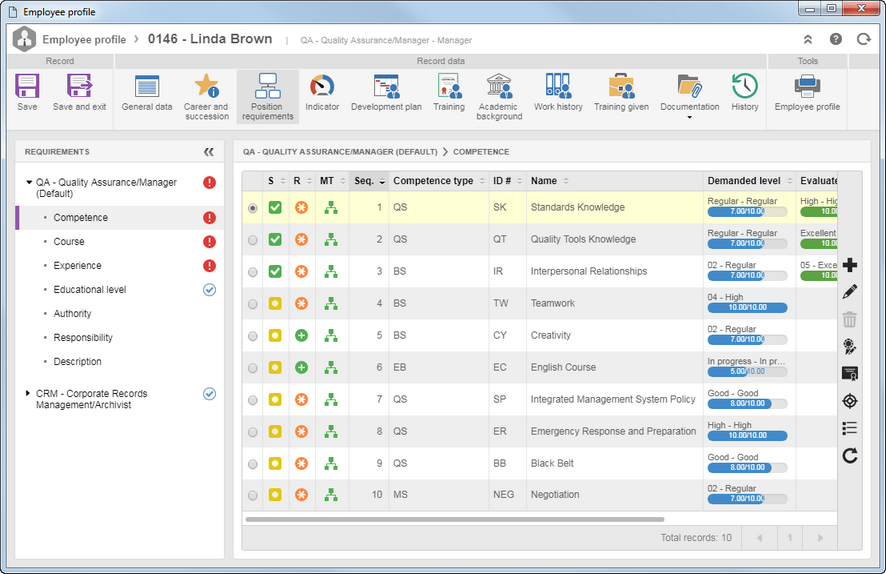Click the list view icon in the side toolbar
The image size is (886, 574).
[850, 428]
